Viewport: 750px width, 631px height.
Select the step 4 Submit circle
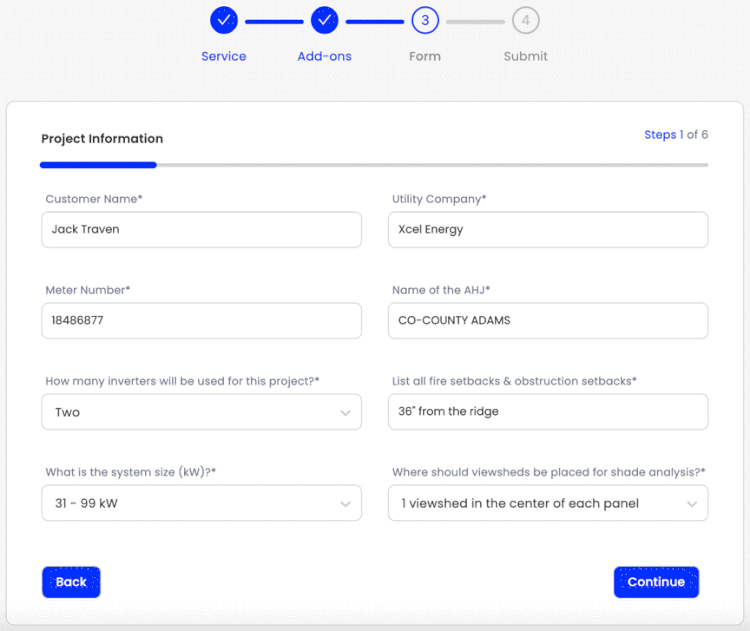point(525,21)
